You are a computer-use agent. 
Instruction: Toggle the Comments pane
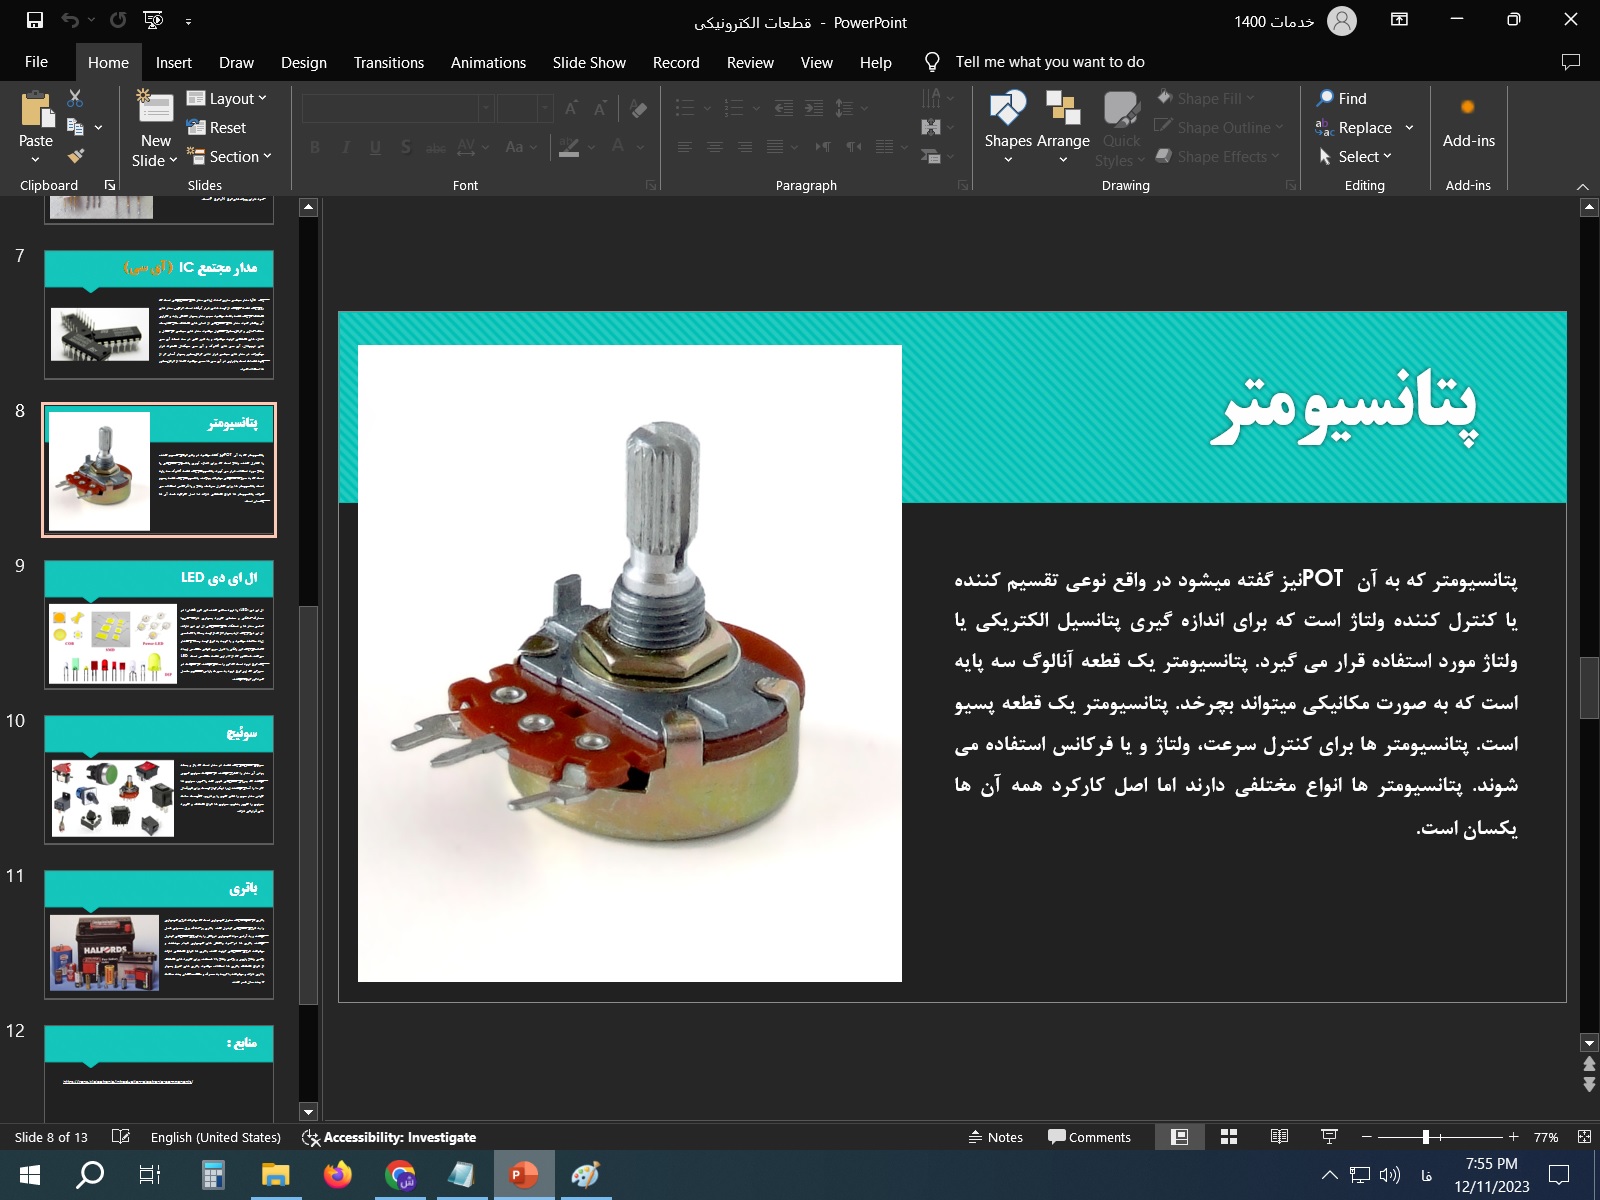click(1089, 1137)
